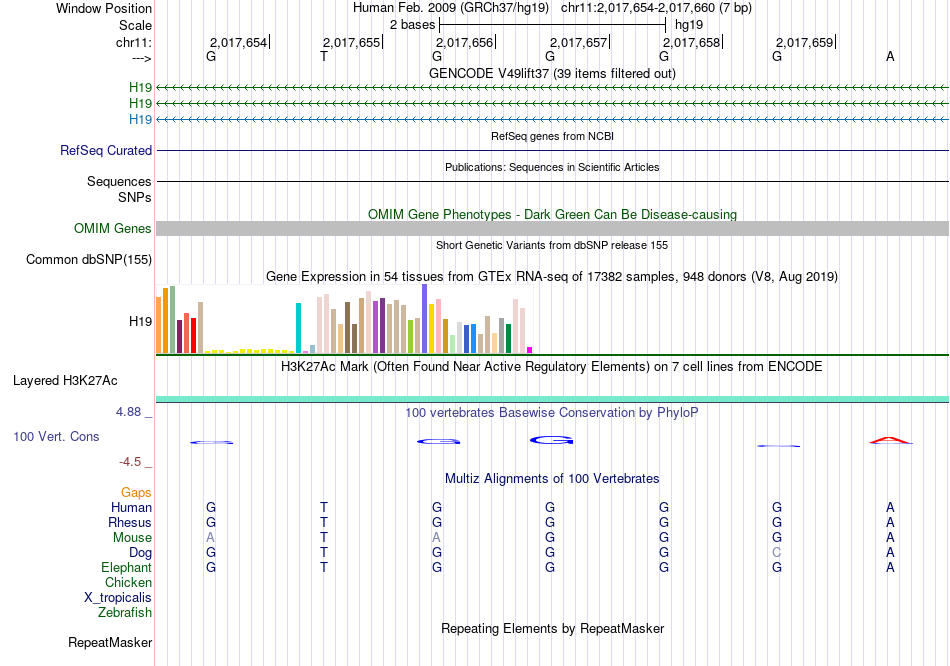This screenshot has width=950, height=666.
Task: Click the cyan bar in the GTEx chart
Action: click(x=299, y=328)
